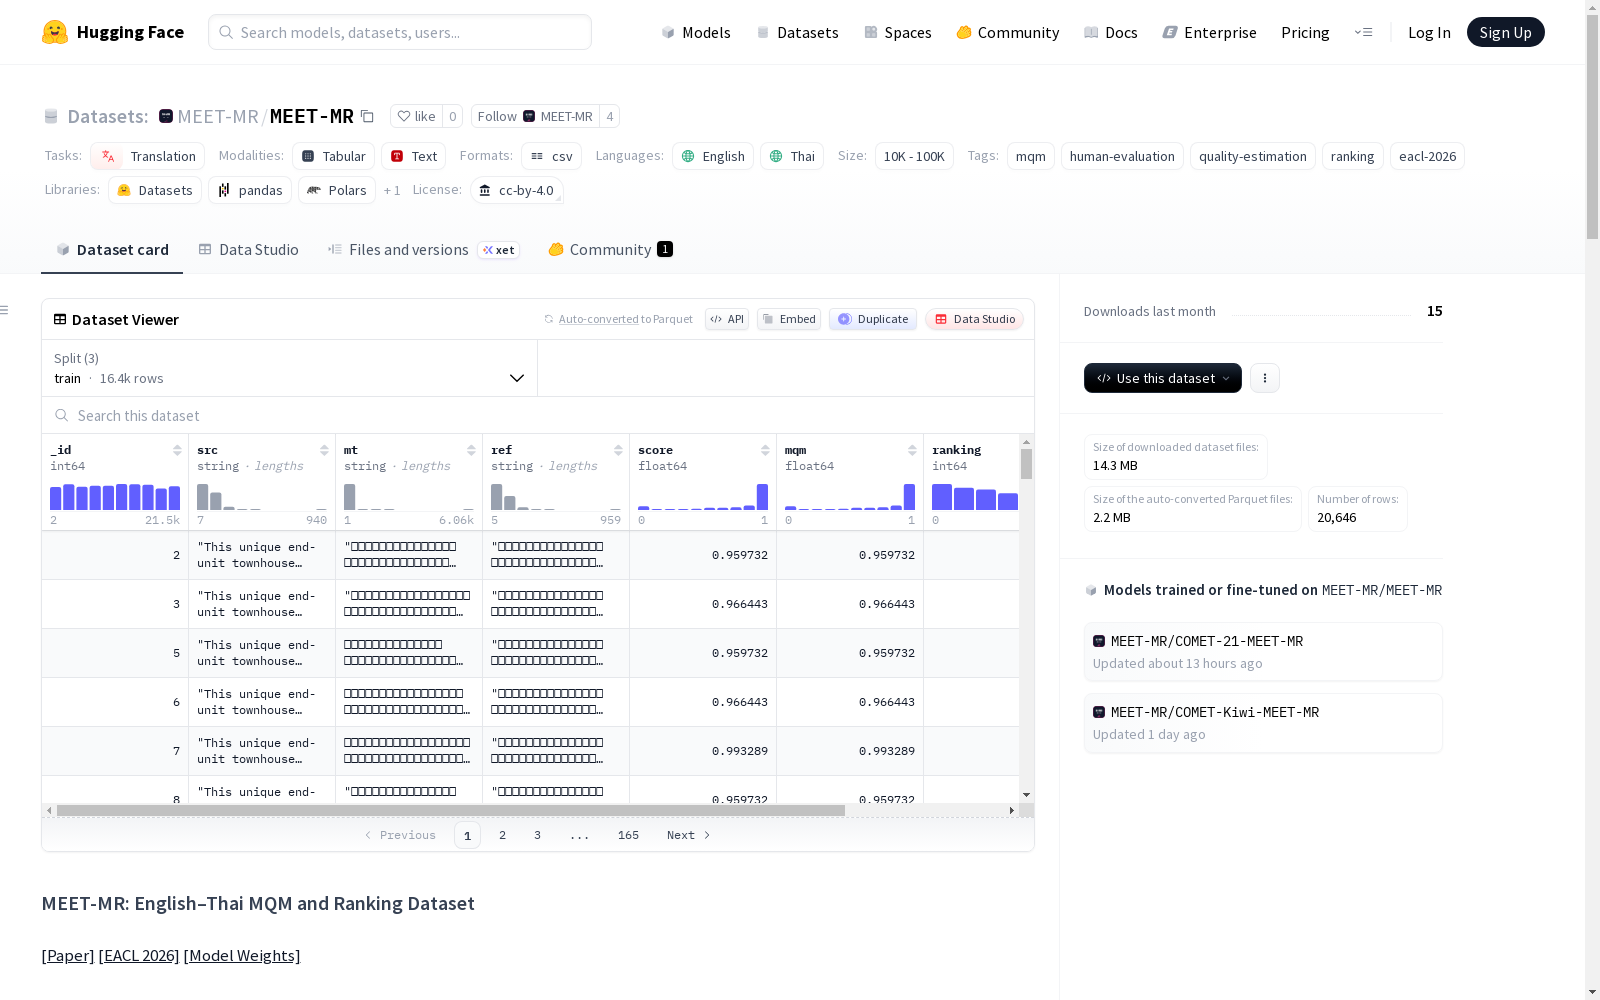Screen dimensions: 1600x1000
Task: Click the API button in Dataset Viewer
Action: click(x=727, y=319)
